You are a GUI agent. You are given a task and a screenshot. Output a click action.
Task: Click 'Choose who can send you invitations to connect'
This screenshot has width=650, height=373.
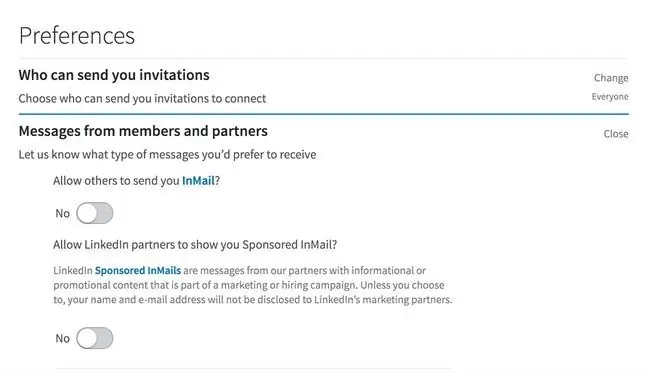click(x=142, y=99)
